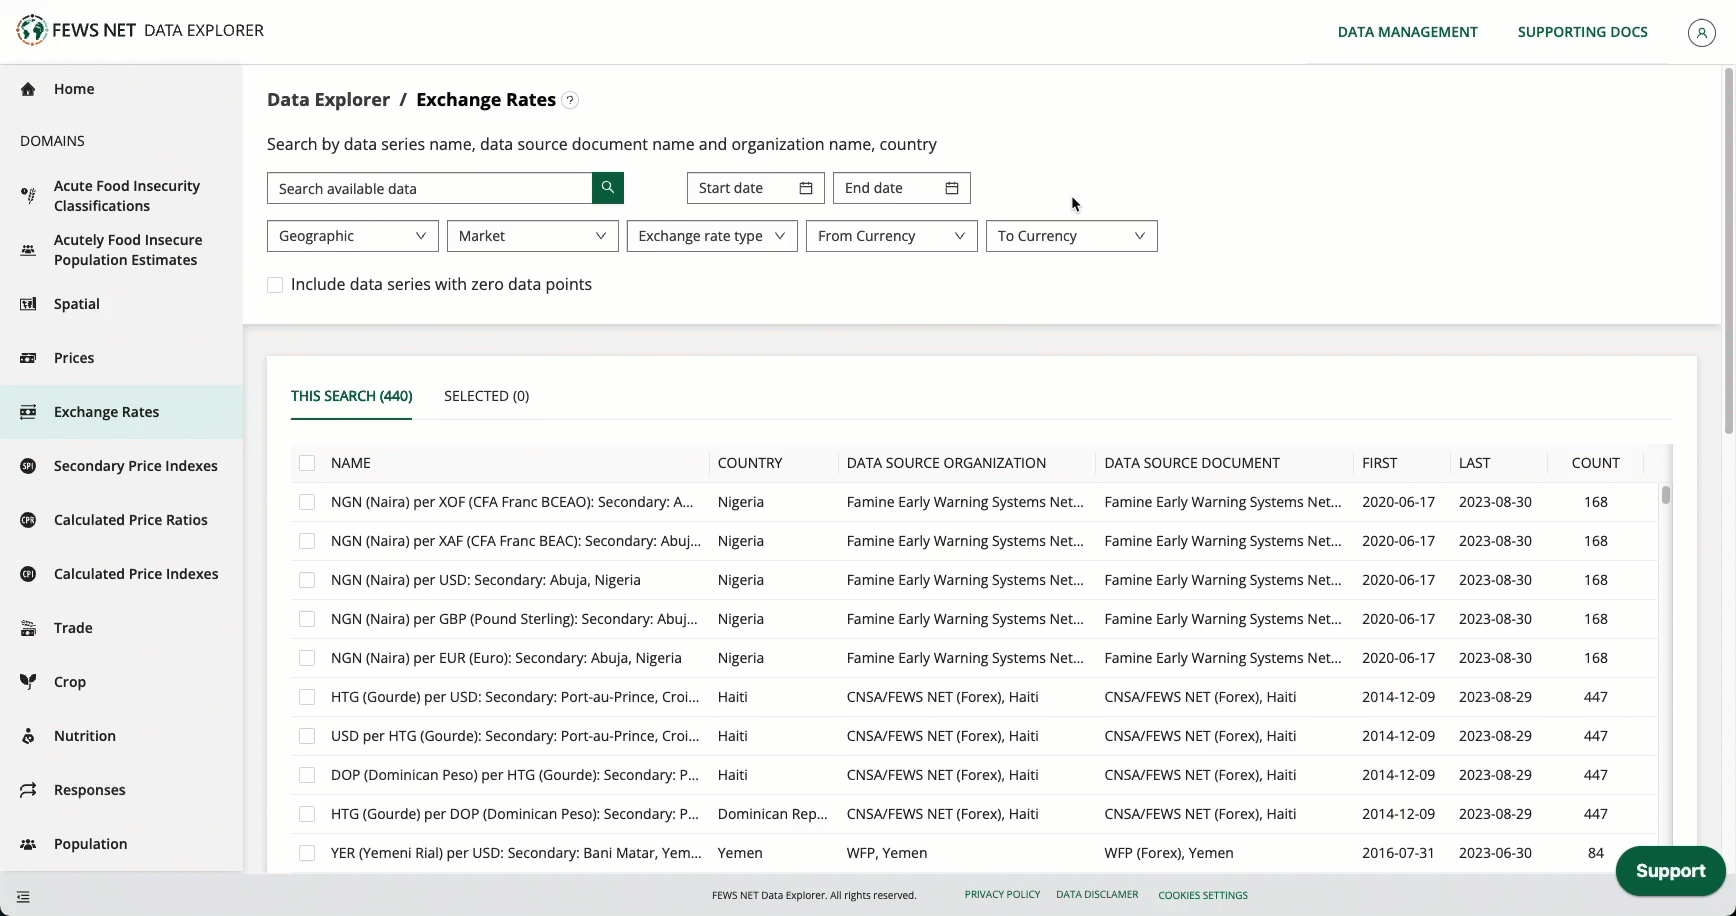Screen dimensions: 1736x916
Task: Click the Crop plant icon in sidebar
Action: [x=28, y=682]
